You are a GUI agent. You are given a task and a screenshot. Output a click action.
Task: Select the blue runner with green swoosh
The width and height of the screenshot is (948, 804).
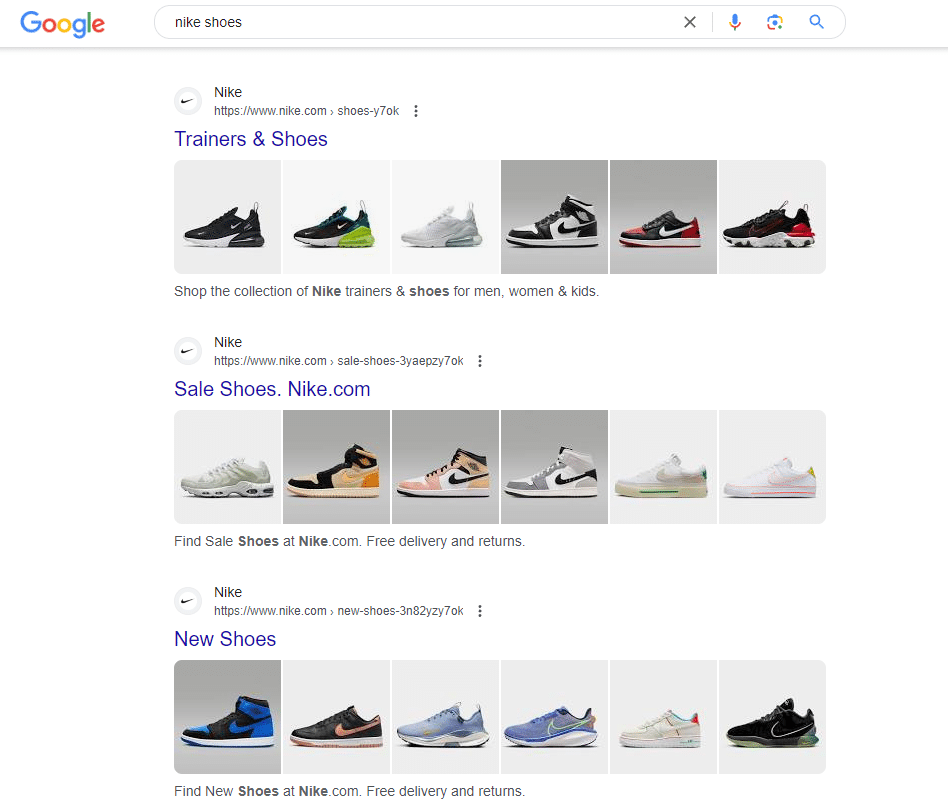coord(554,717)
